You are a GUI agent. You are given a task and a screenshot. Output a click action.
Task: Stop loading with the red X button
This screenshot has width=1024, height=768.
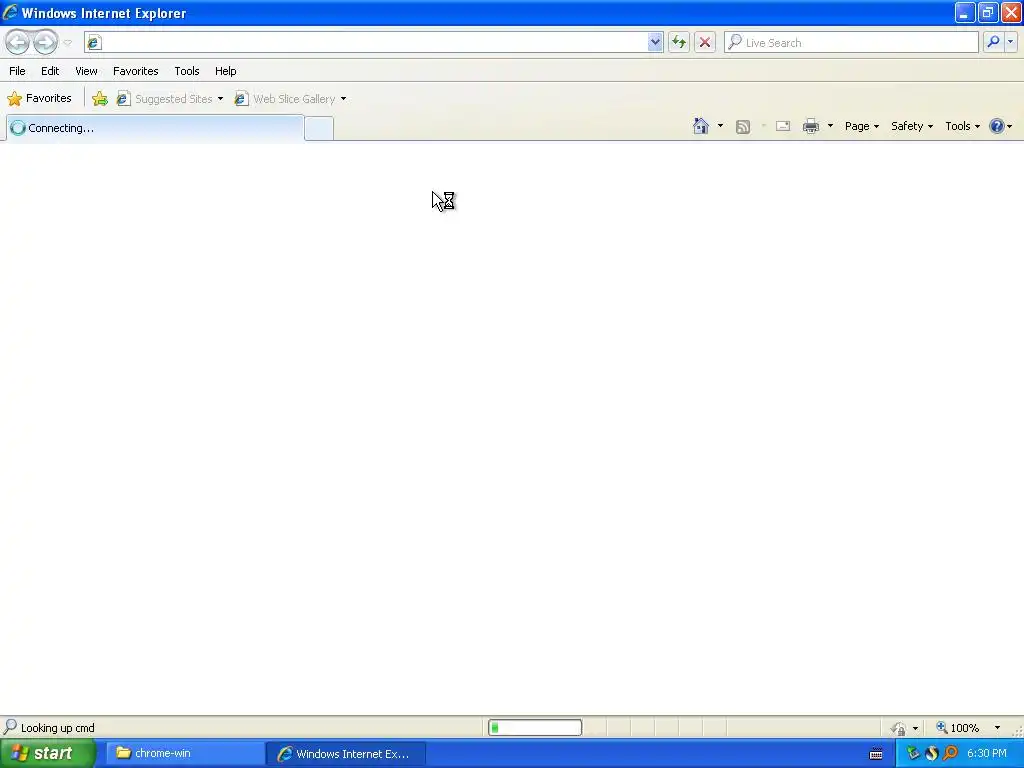705,42
